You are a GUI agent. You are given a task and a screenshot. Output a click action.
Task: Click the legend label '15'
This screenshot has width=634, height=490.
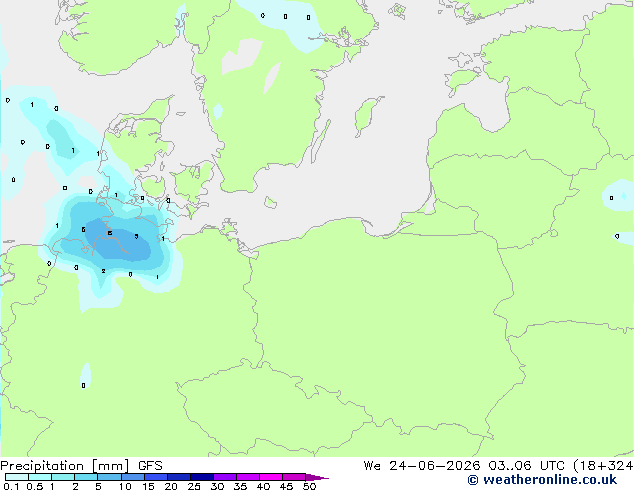click(148, 486)
